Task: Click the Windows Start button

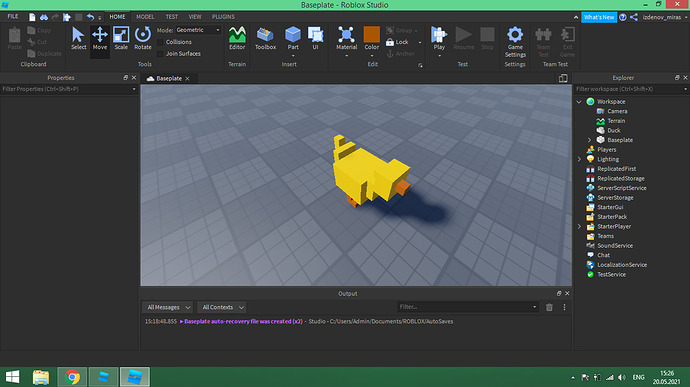Action: coord(12,377)
